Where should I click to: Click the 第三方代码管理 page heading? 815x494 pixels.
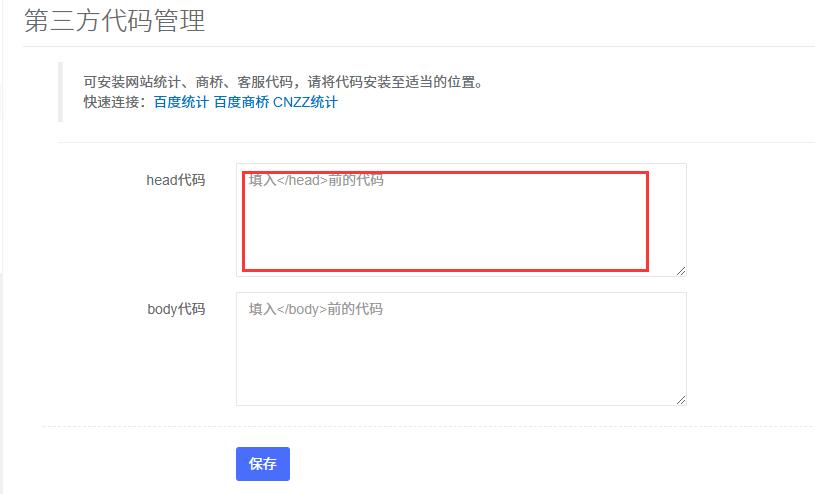tap(114, 21)
